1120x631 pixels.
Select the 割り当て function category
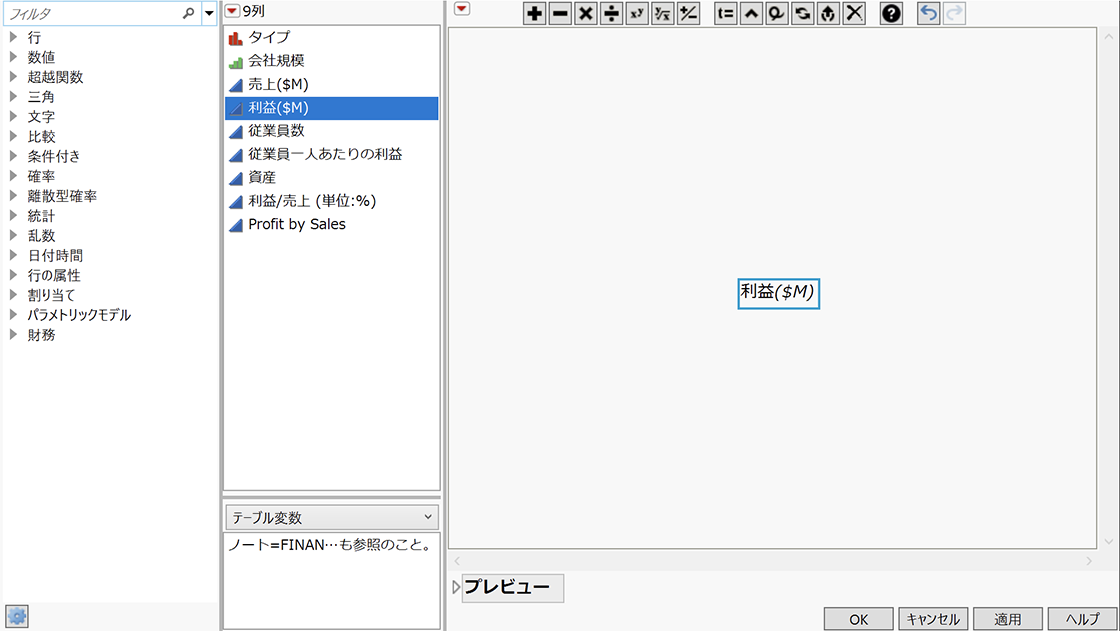(51, 295)
